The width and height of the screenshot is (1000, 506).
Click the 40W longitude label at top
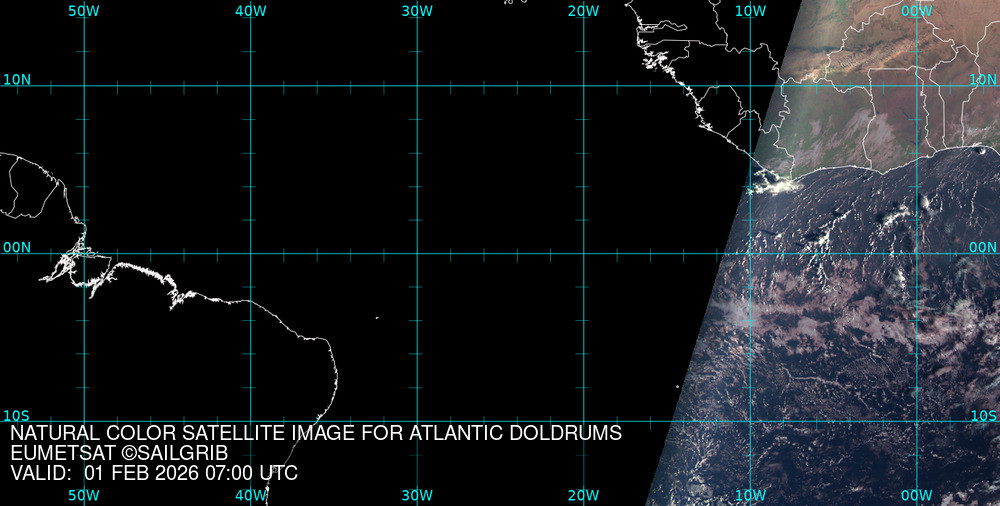250,11
